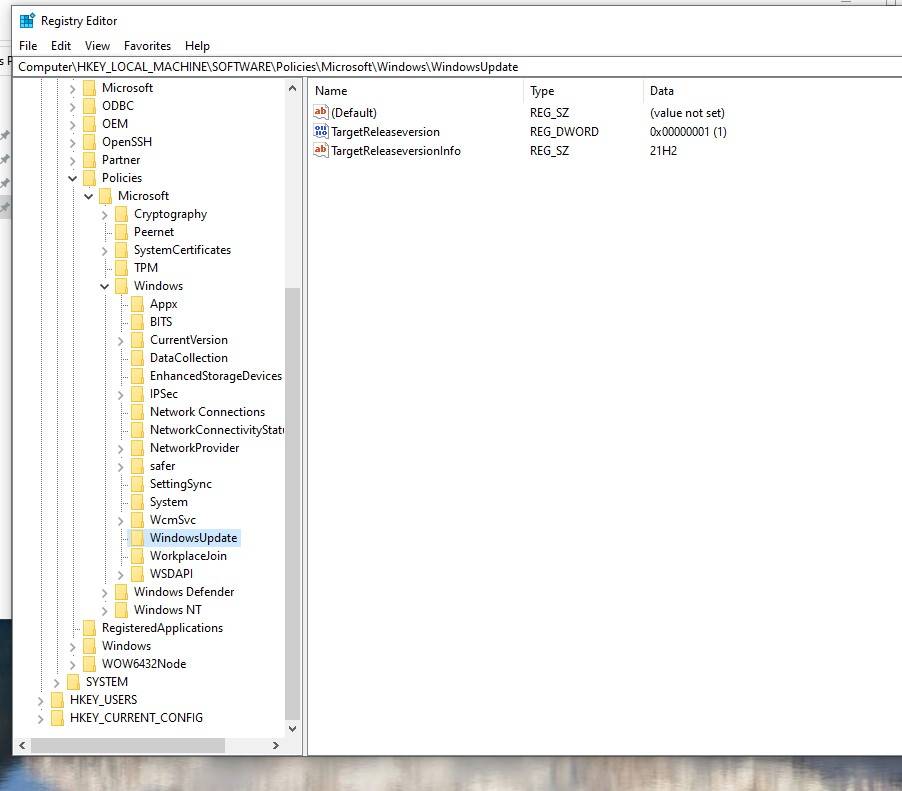Click the Registry Editor app icon
This screenshot has width=902, height=791.
click(x=27, y=21)
